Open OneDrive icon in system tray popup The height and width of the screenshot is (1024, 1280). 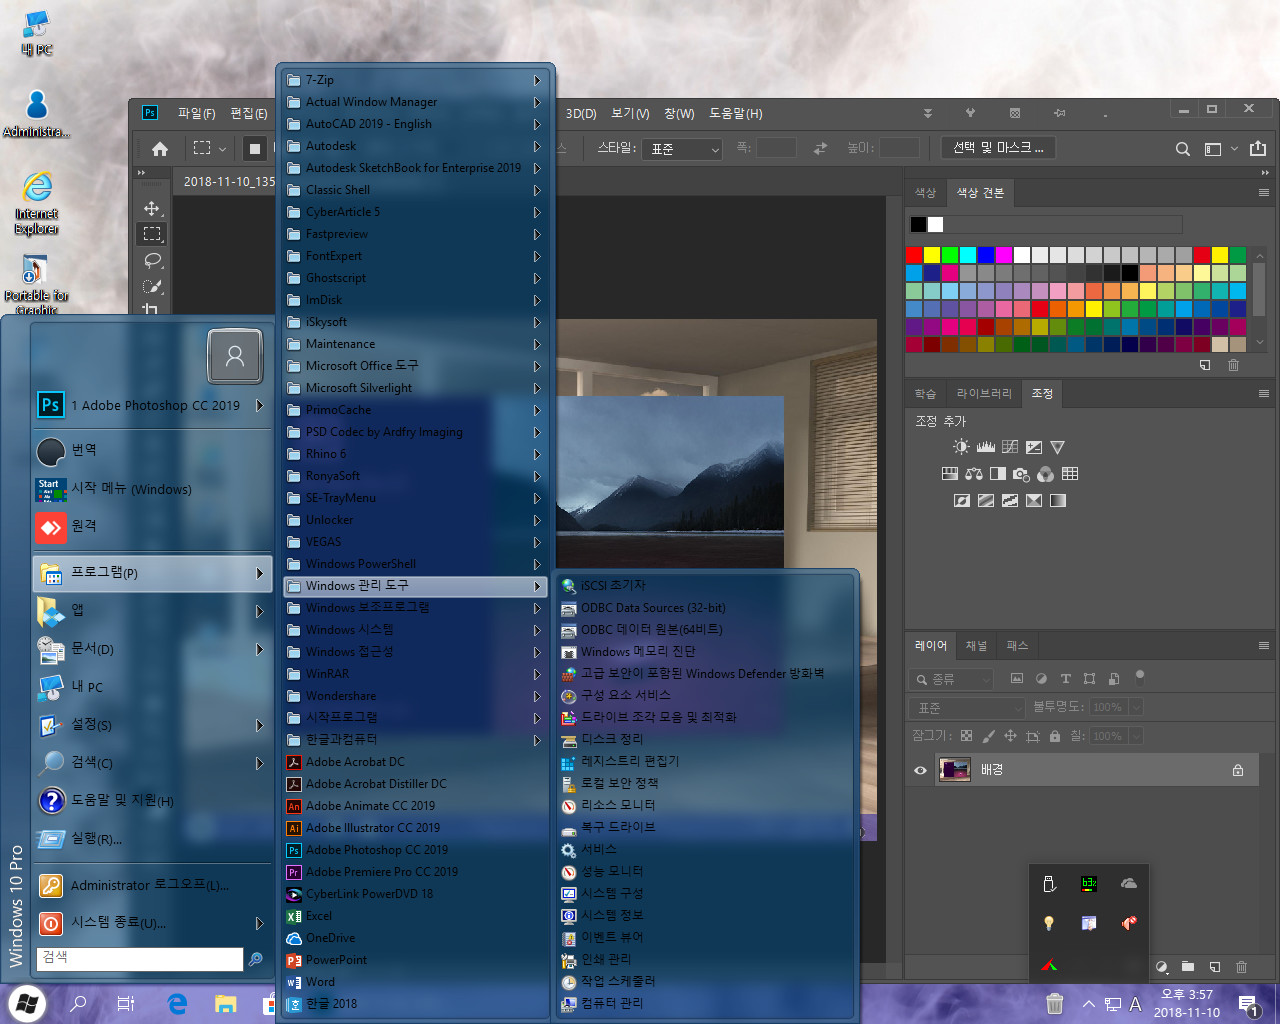coord(1129,883)
